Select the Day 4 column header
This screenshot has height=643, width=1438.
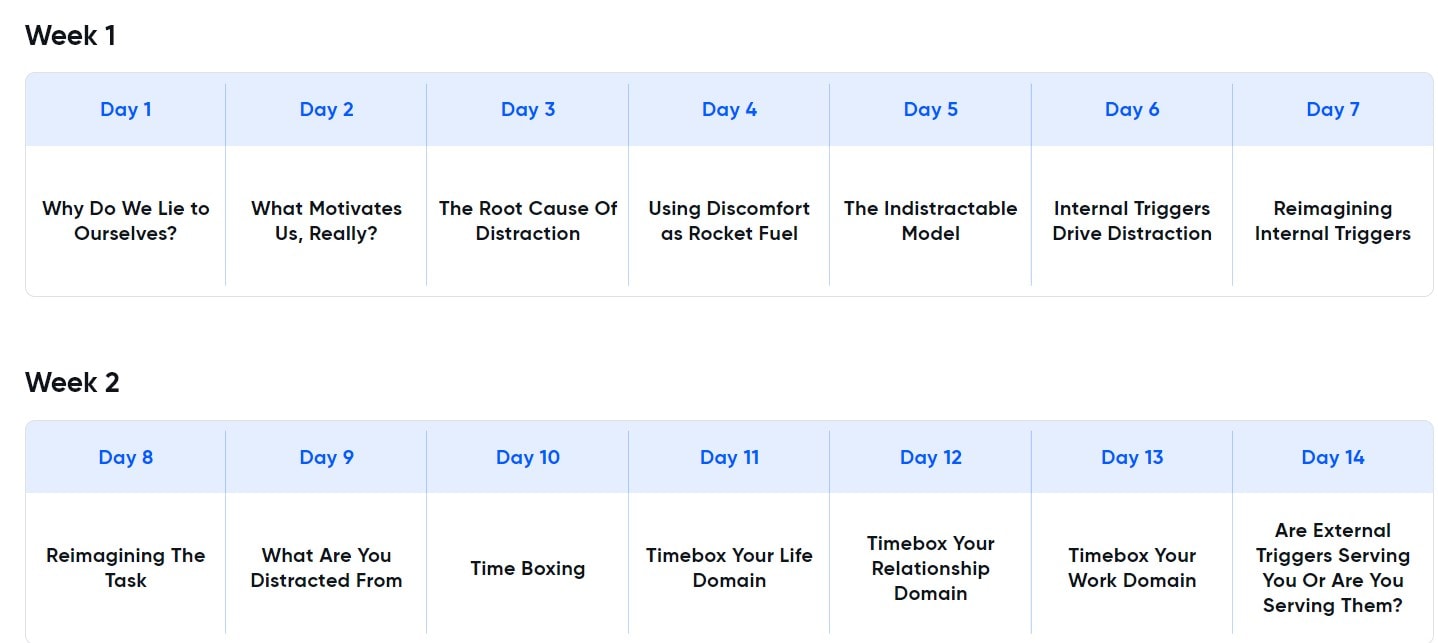(729, 110)
